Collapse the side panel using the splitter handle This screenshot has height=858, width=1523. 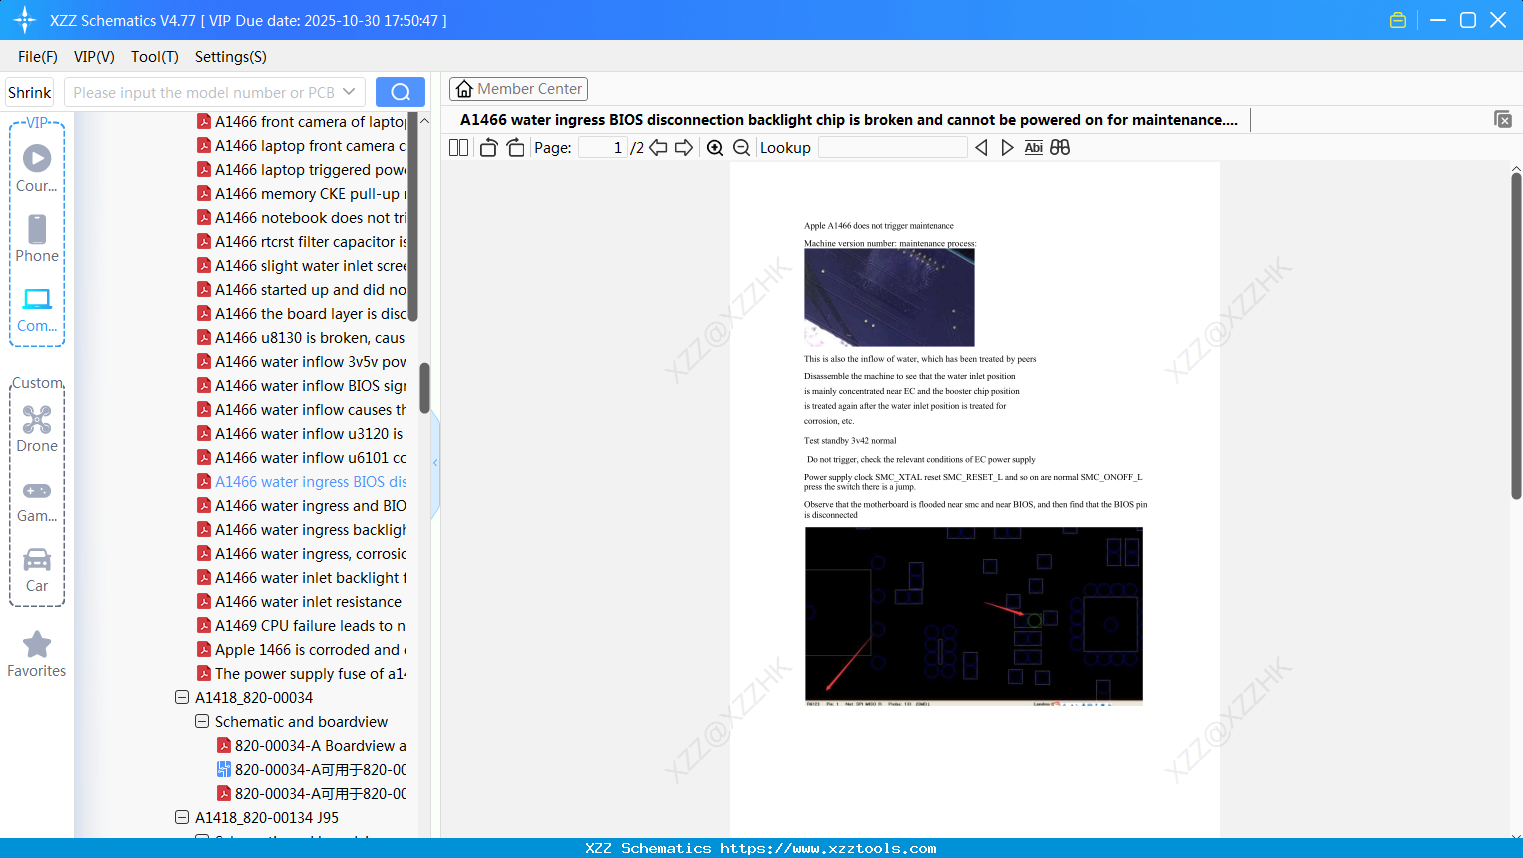[x=435, y=463]
